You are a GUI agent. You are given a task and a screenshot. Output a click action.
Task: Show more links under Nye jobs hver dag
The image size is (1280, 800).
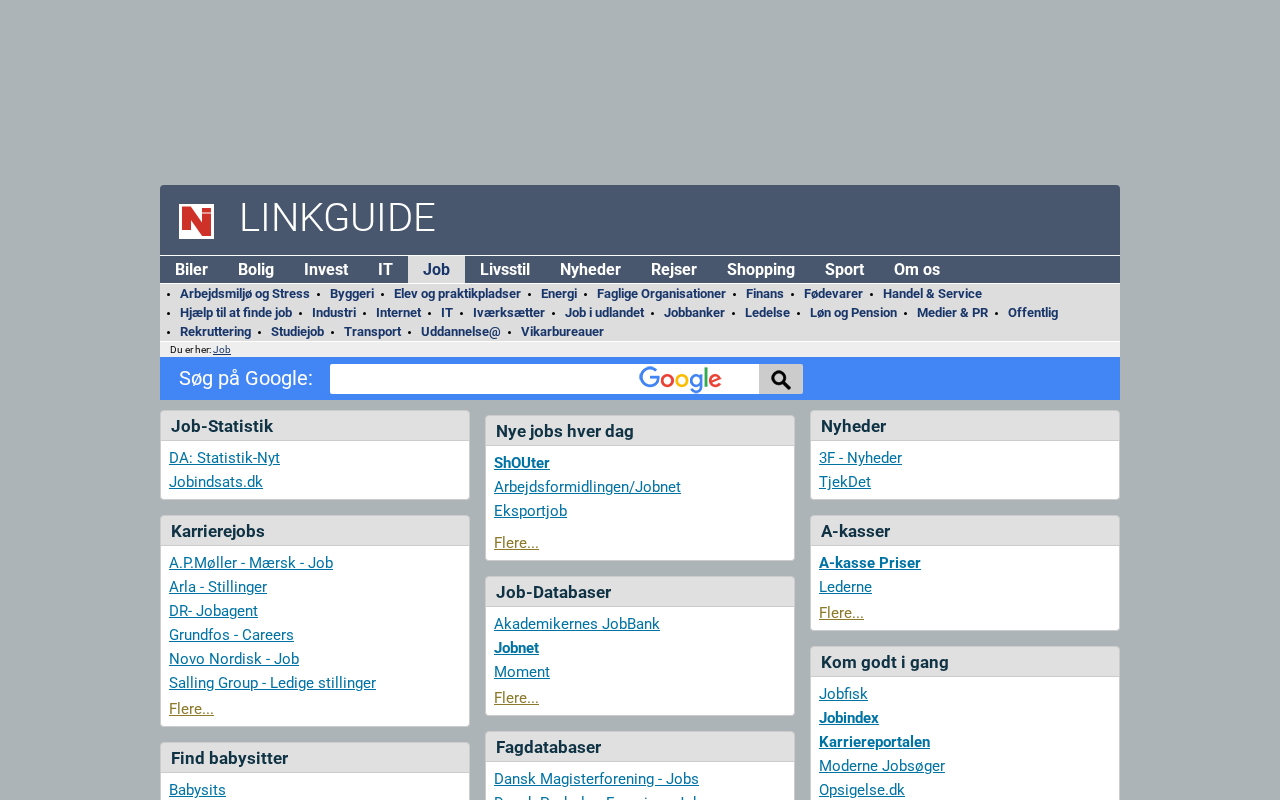point(516,543)
